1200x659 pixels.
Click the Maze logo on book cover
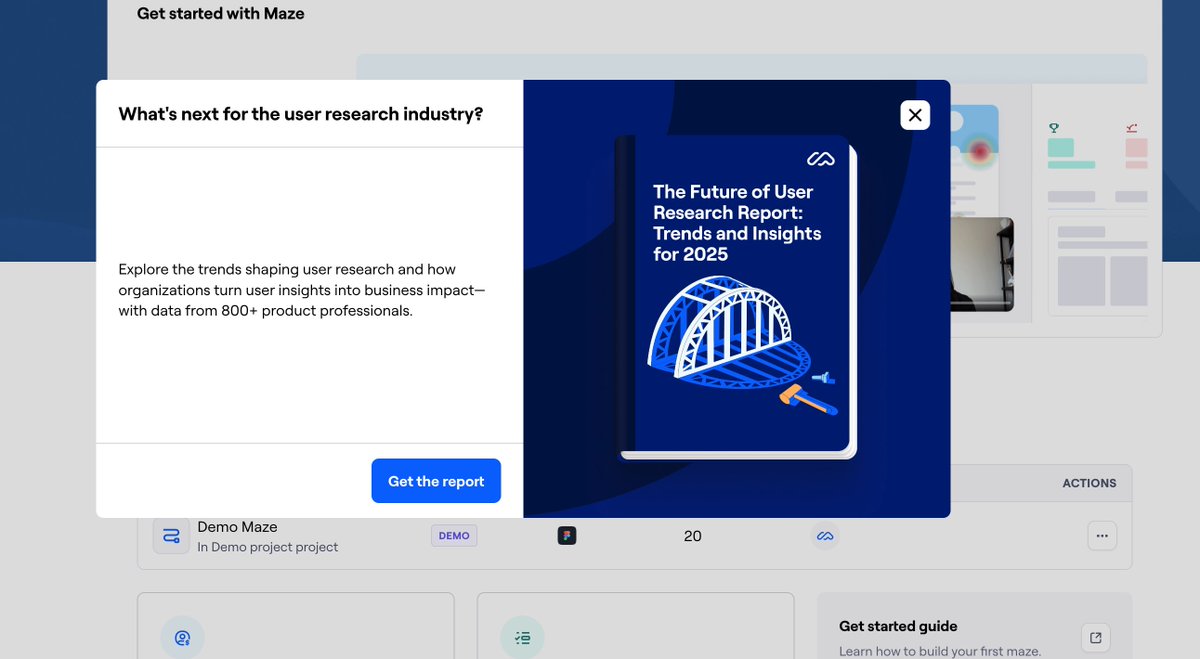coord(820,159)
